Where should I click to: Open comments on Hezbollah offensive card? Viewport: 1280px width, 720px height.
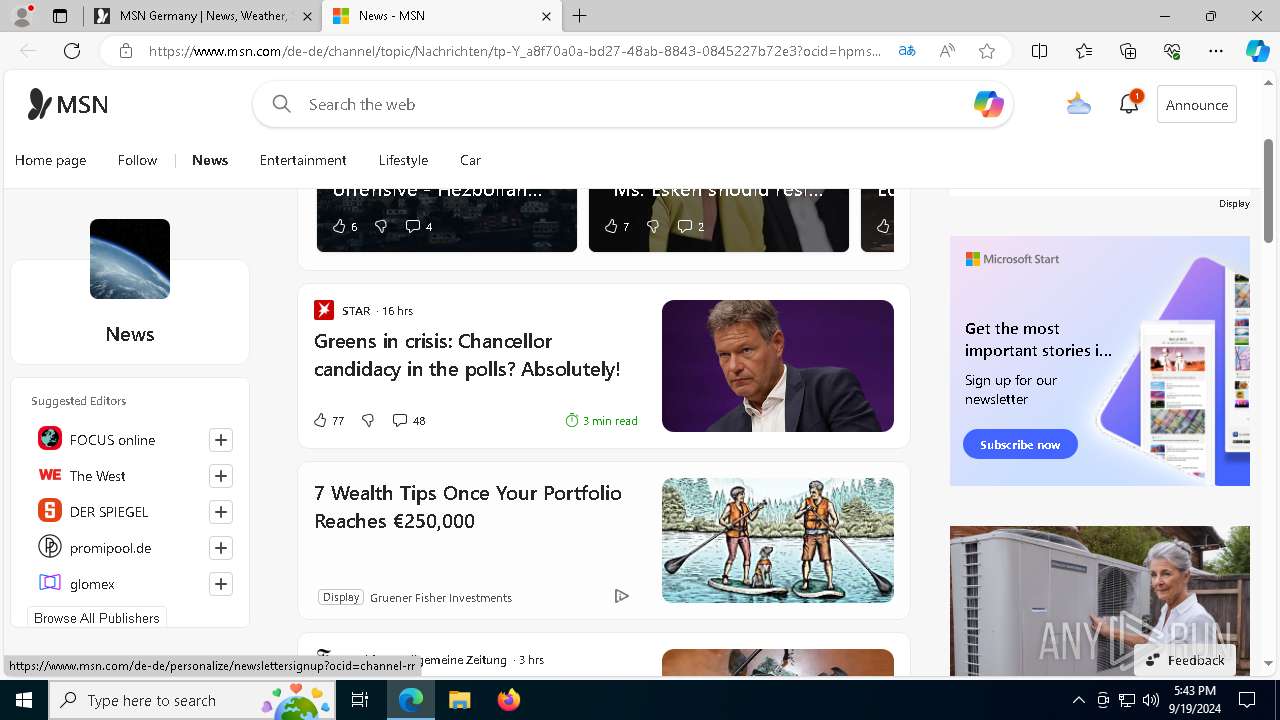[x=419, y=227]
